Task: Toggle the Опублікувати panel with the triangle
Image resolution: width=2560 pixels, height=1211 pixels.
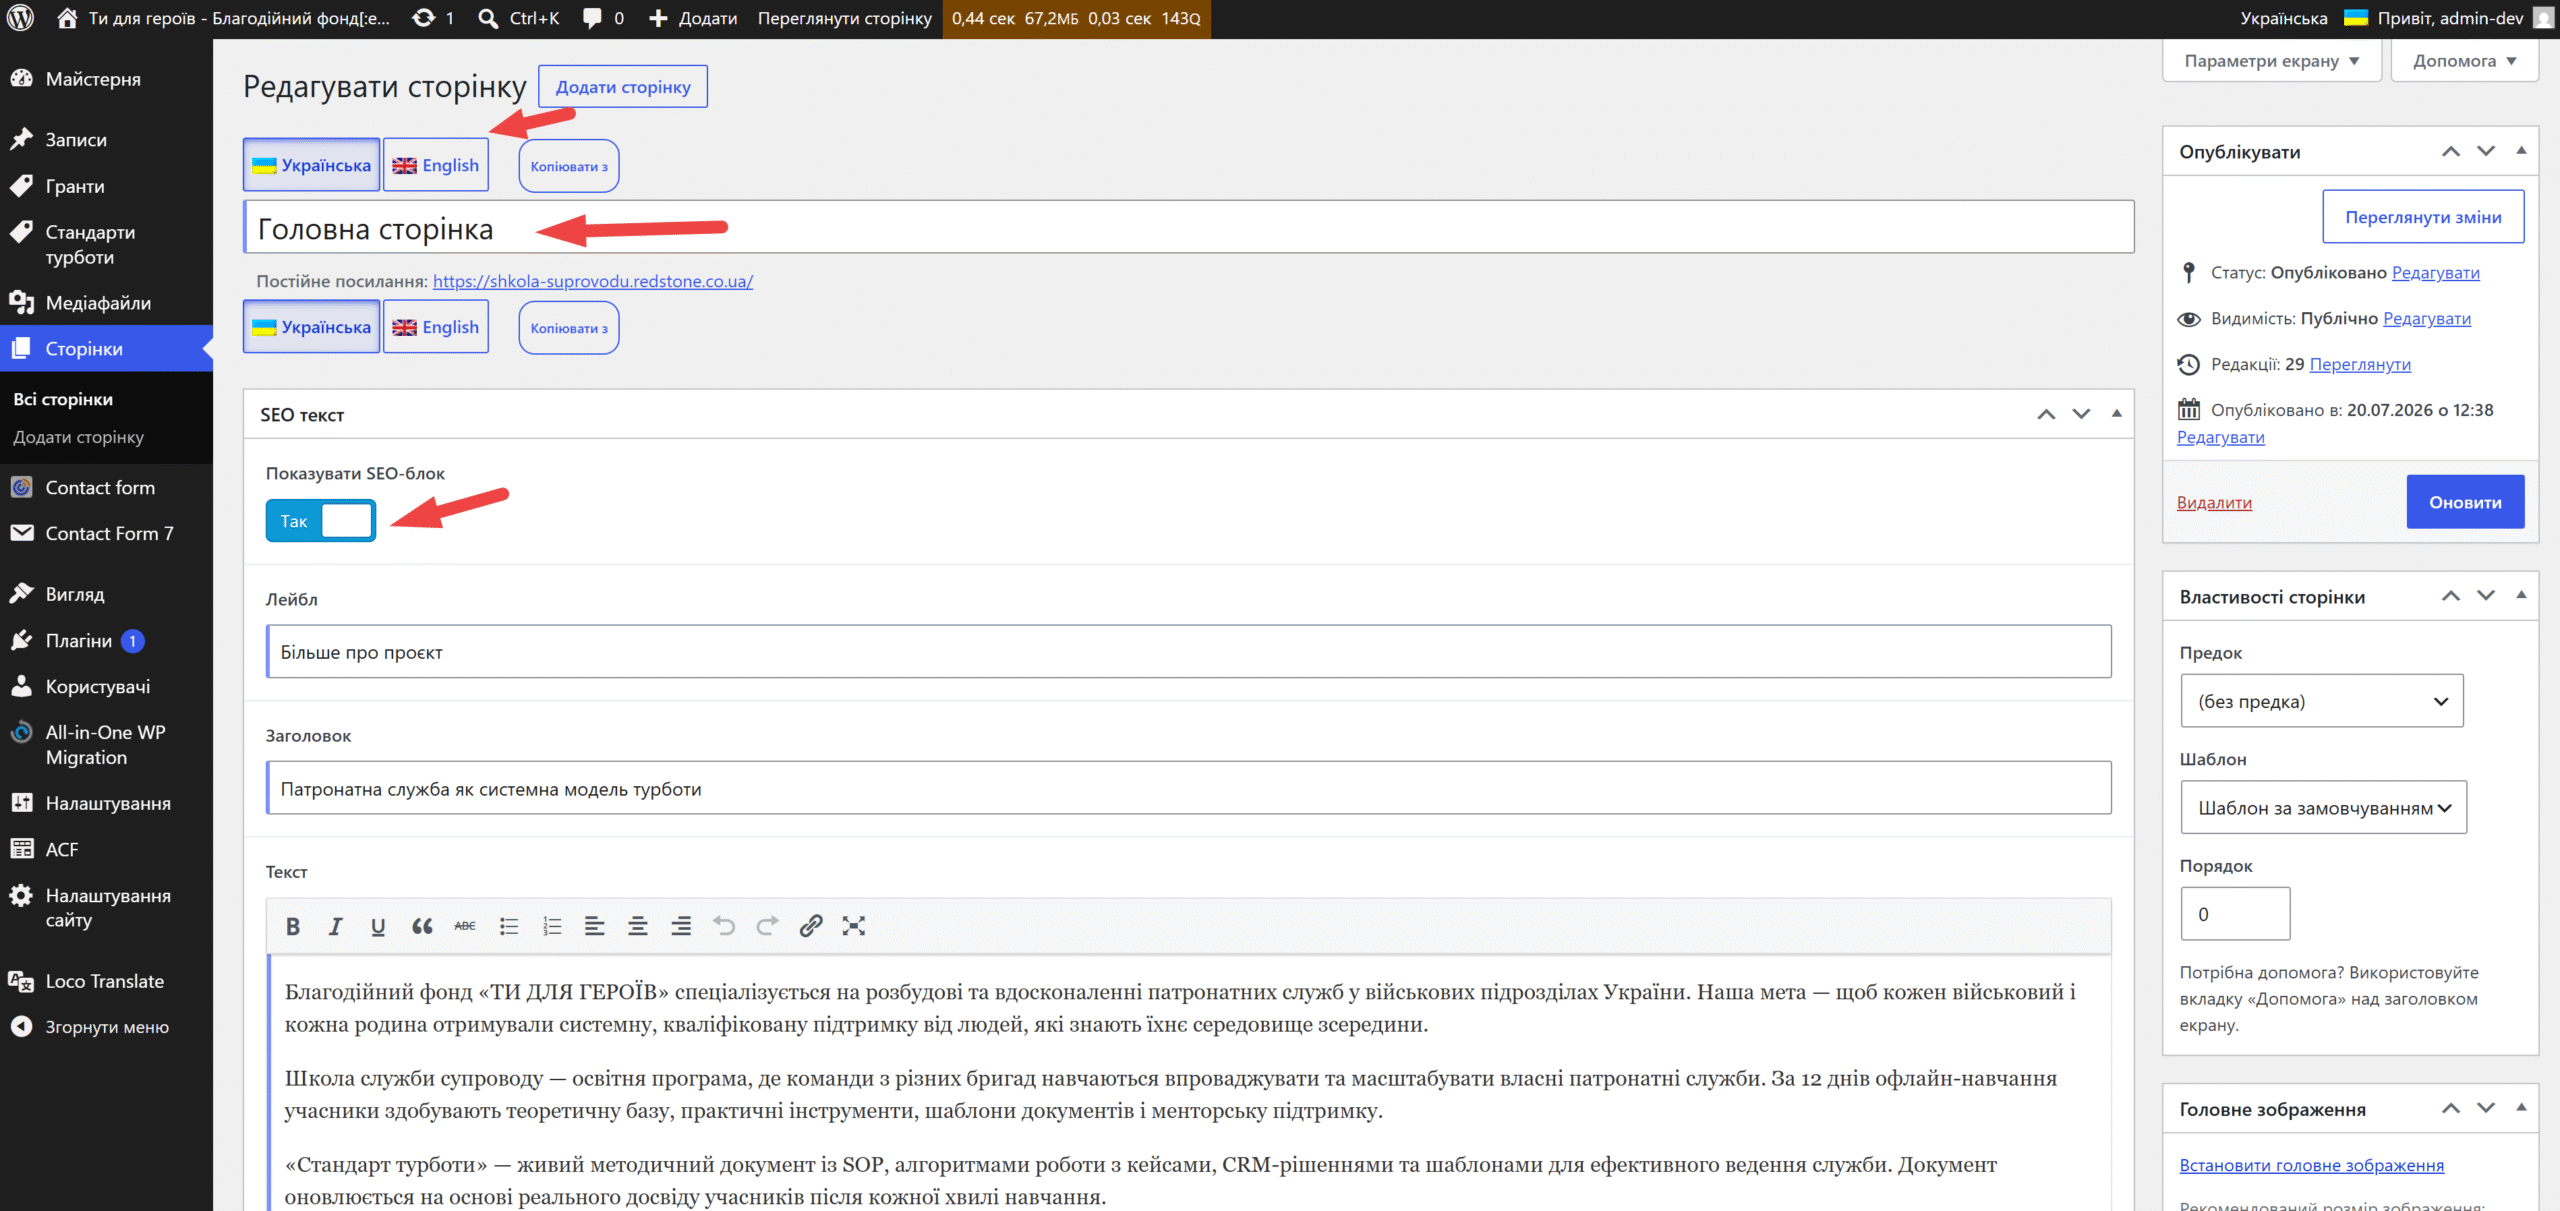Action: 2521,151
